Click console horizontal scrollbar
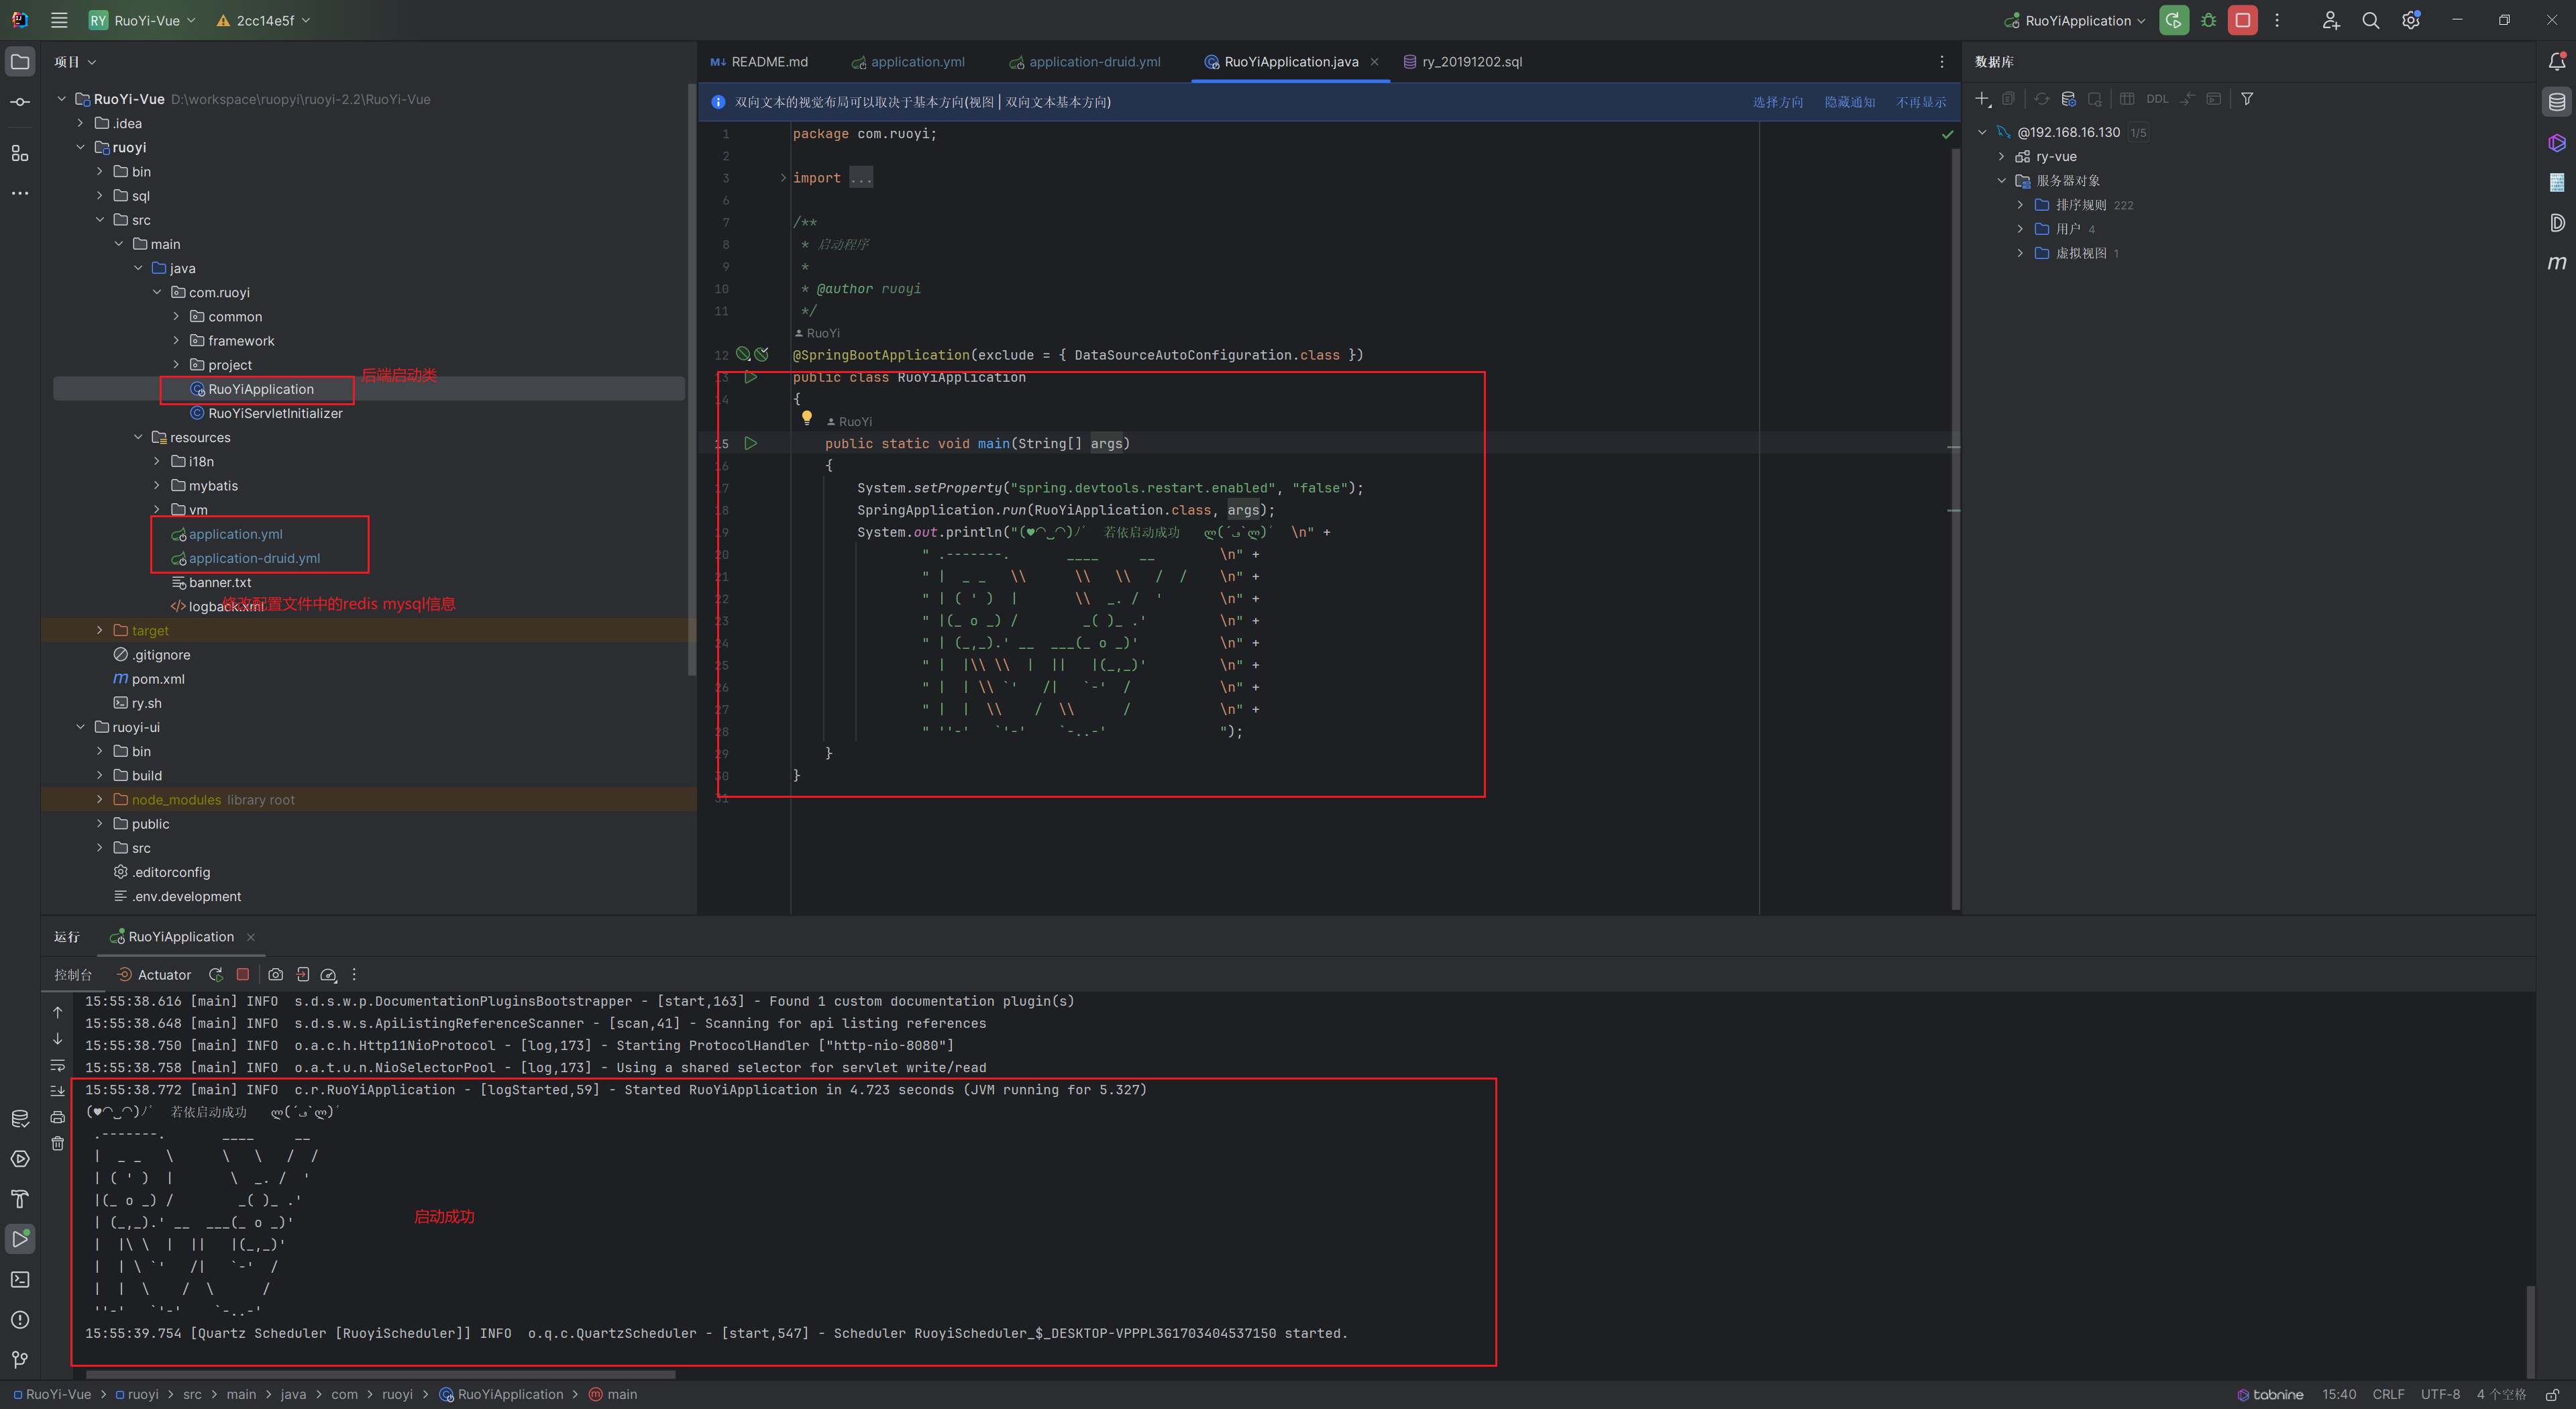The width and height of the screenshot is (2576, 1409). coord(380,1374)
